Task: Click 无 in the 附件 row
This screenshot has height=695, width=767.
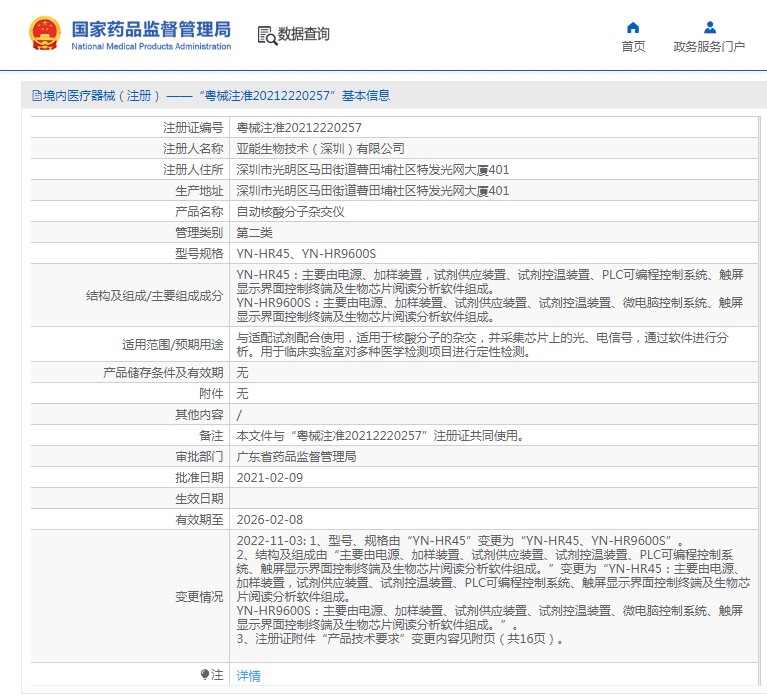Action: pyautogui.click(x=242, y=394)
